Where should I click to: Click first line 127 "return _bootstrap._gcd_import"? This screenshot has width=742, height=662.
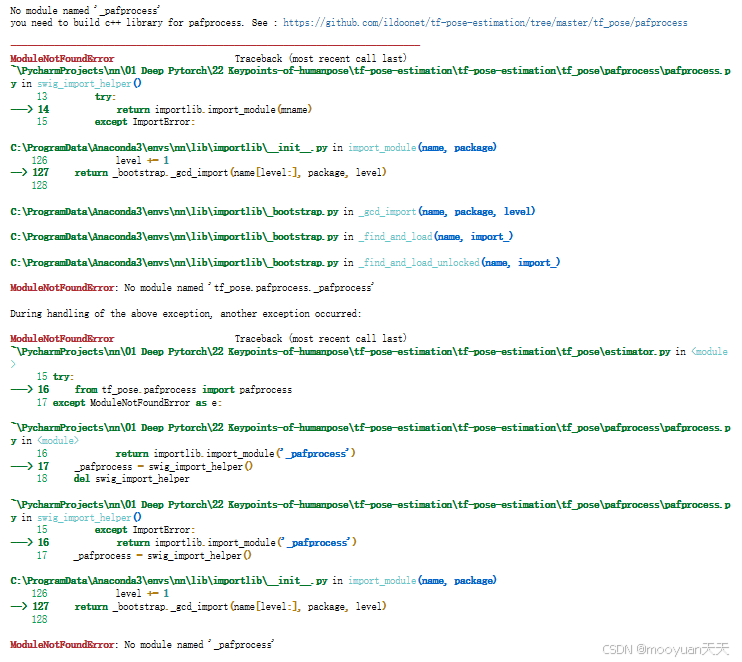coord(230,173)
